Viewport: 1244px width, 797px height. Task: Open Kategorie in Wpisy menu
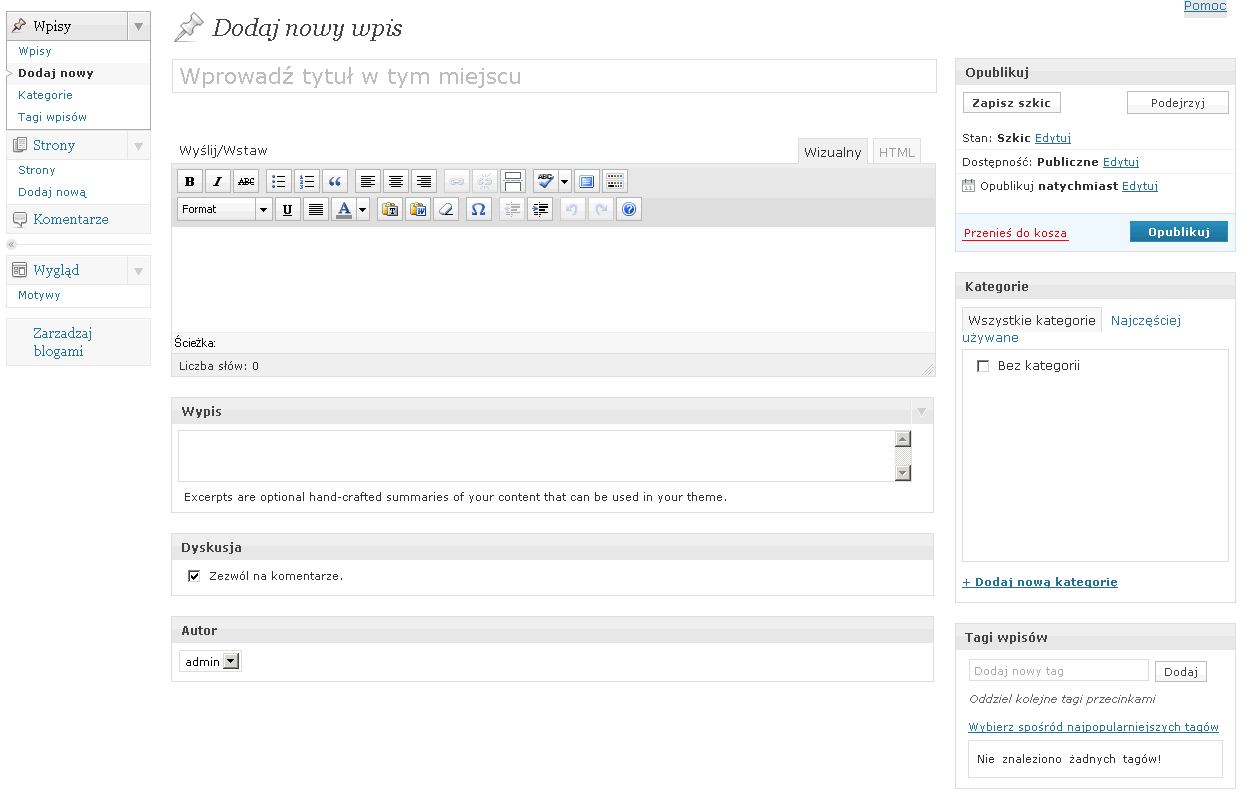tap(45, 95)
